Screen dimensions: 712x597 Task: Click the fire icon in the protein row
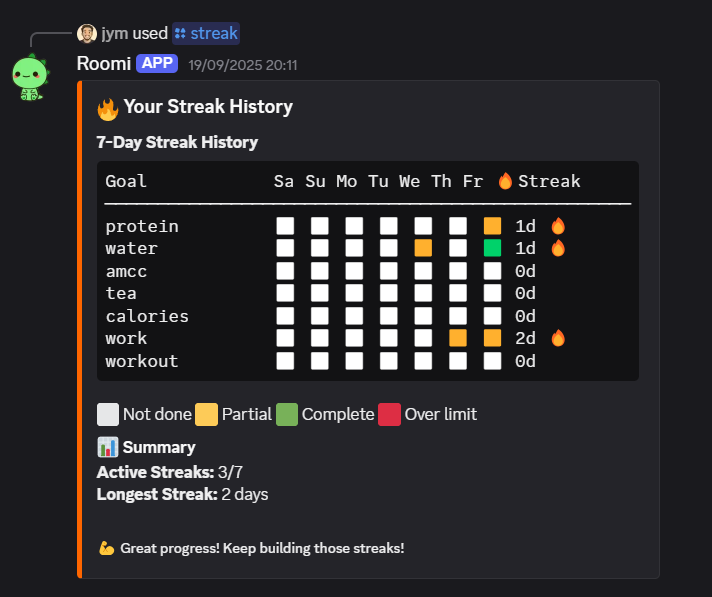558,226
